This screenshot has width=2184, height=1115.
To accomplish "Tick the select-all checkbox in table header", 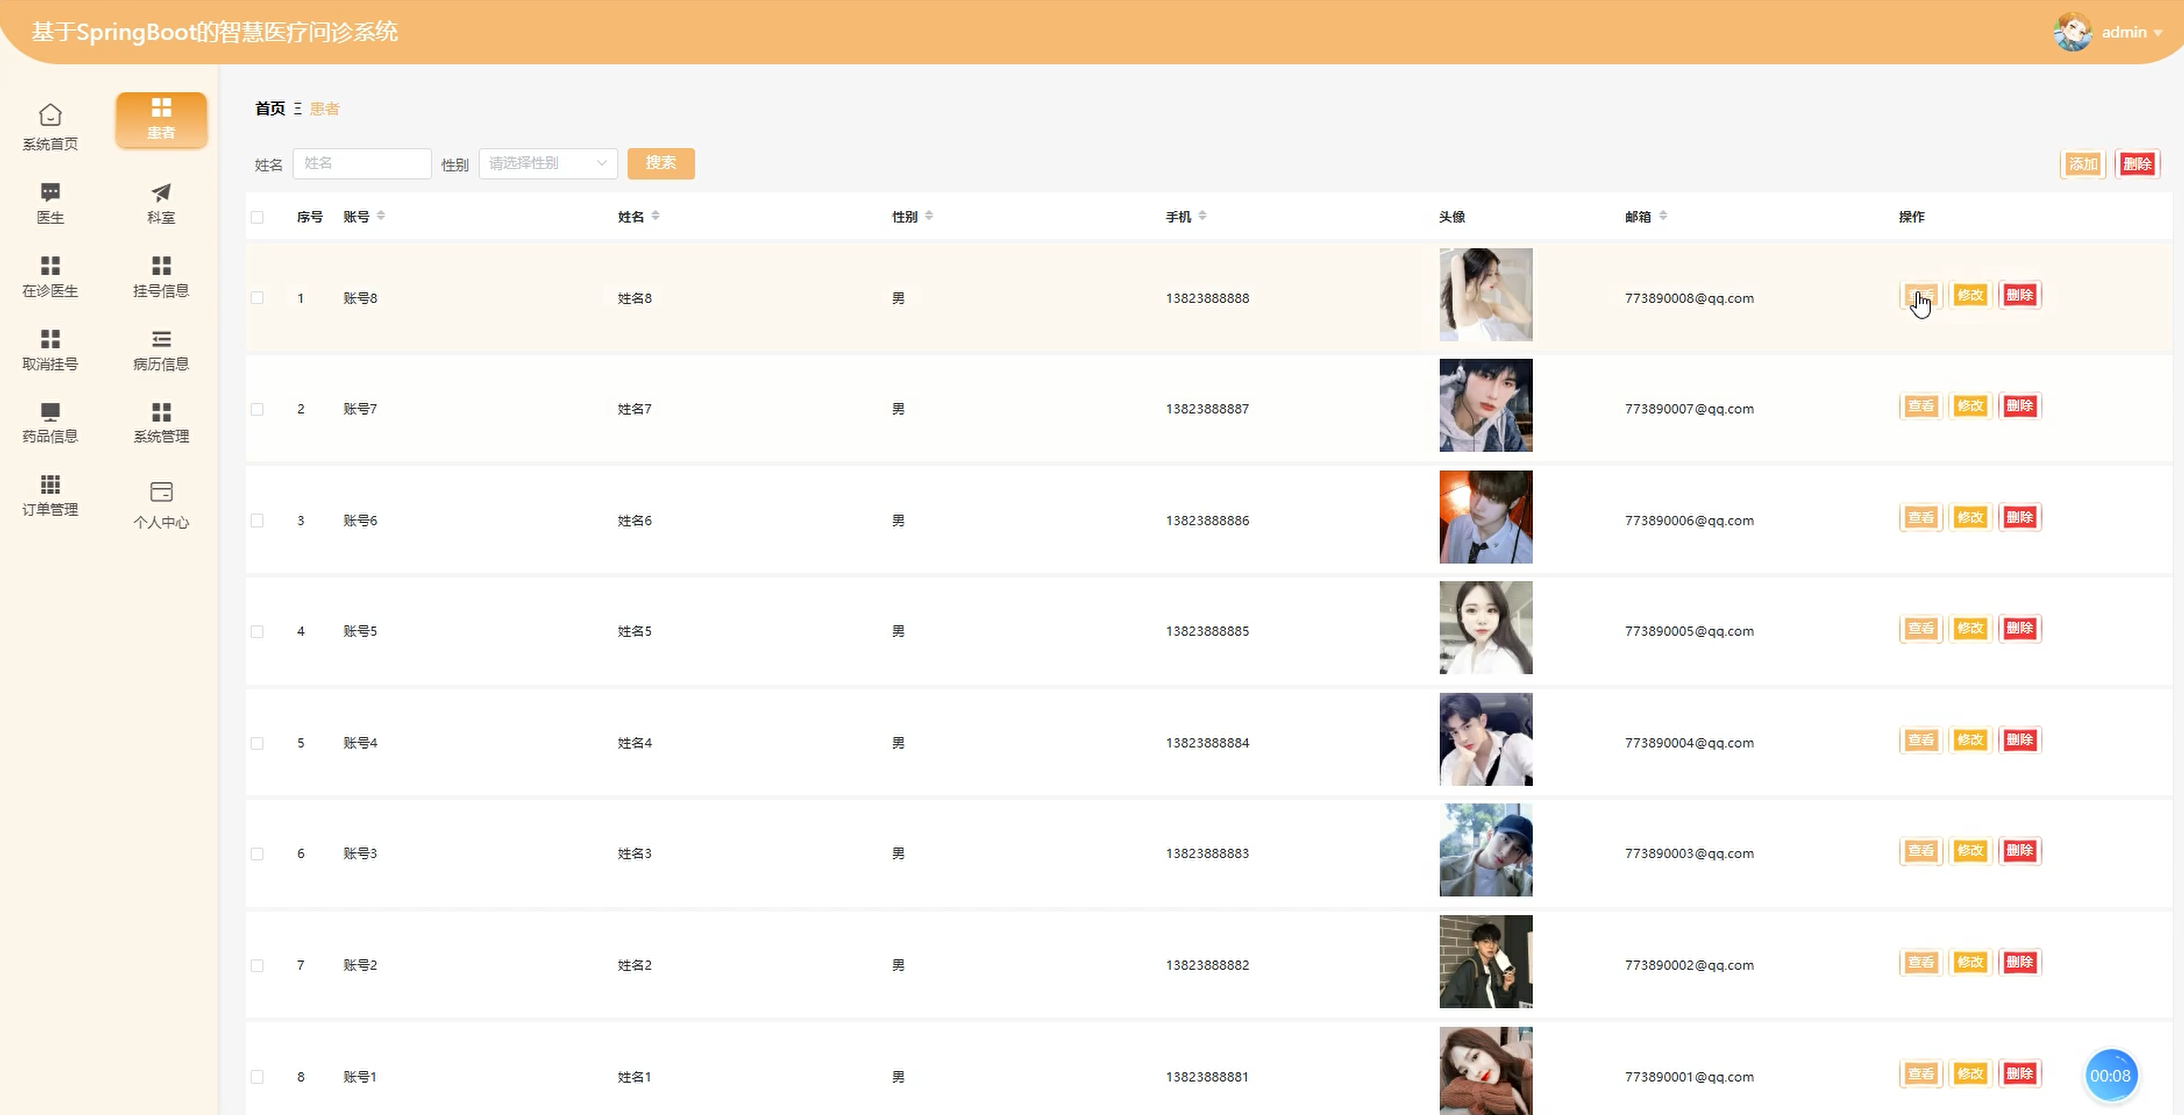I will pyautogui.click(x=257, y=217).
